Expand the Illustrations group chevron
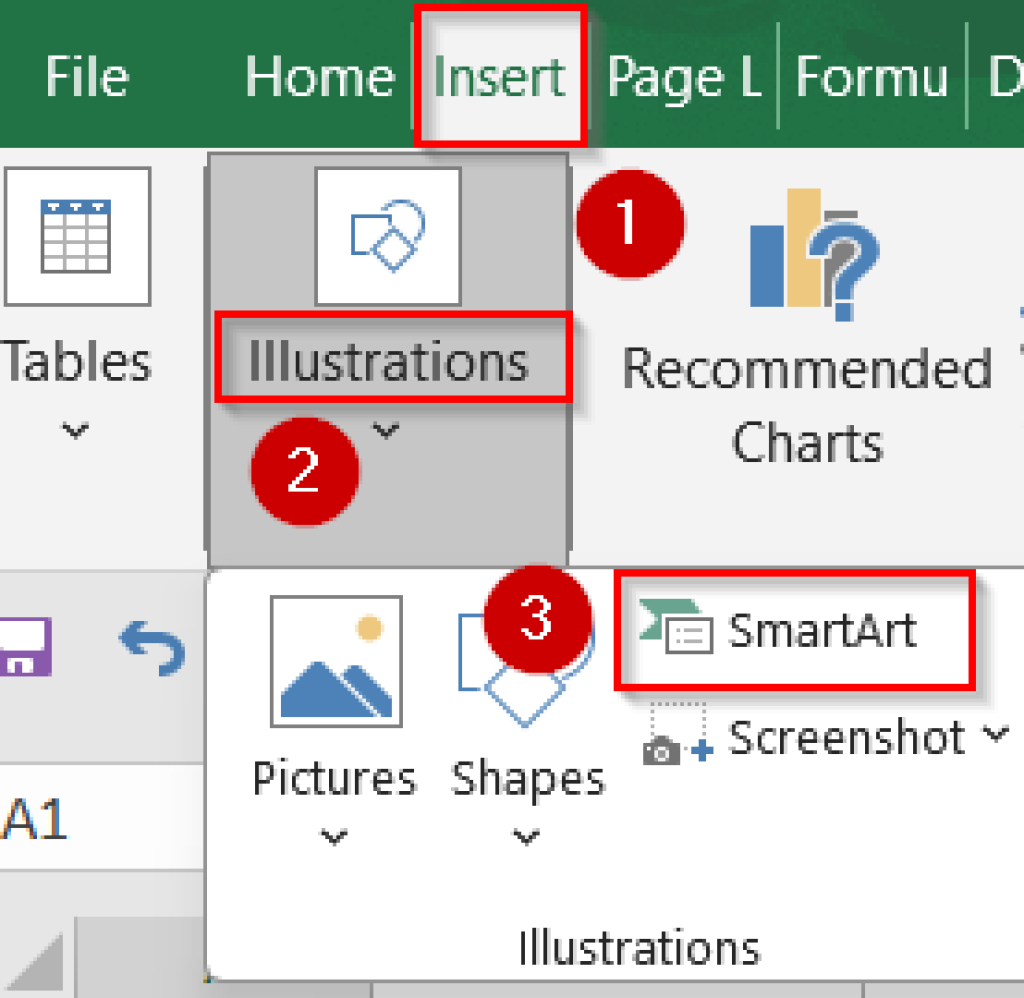This screenshot has width=1024, height=998. 386,431
